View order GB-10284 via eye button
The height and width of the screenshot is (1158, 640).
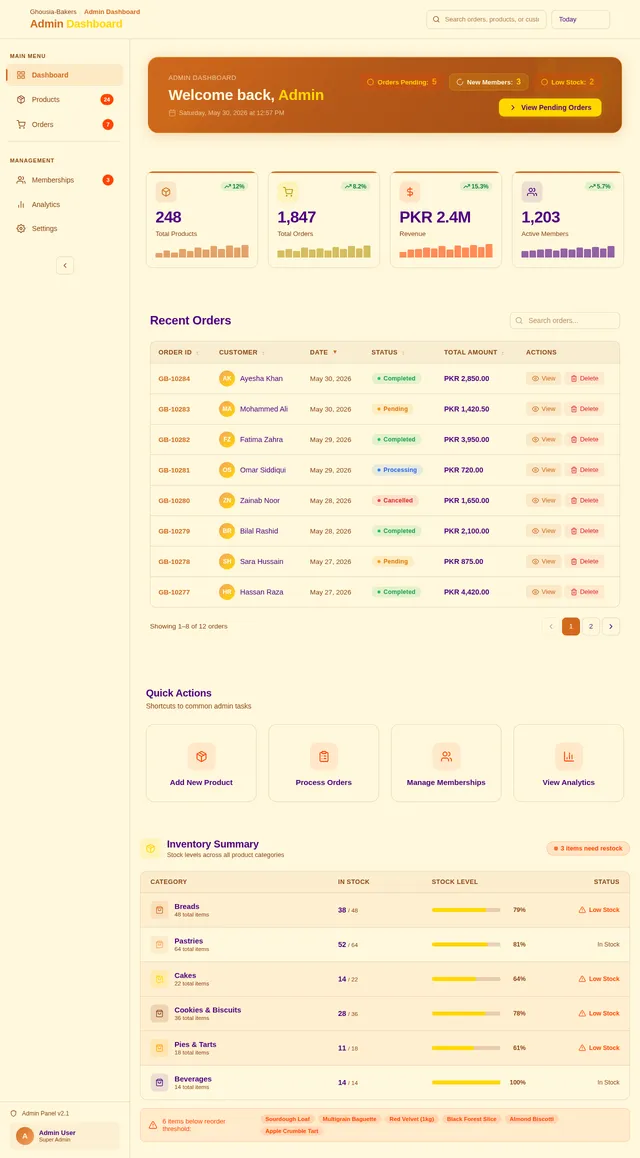point(543,378)
